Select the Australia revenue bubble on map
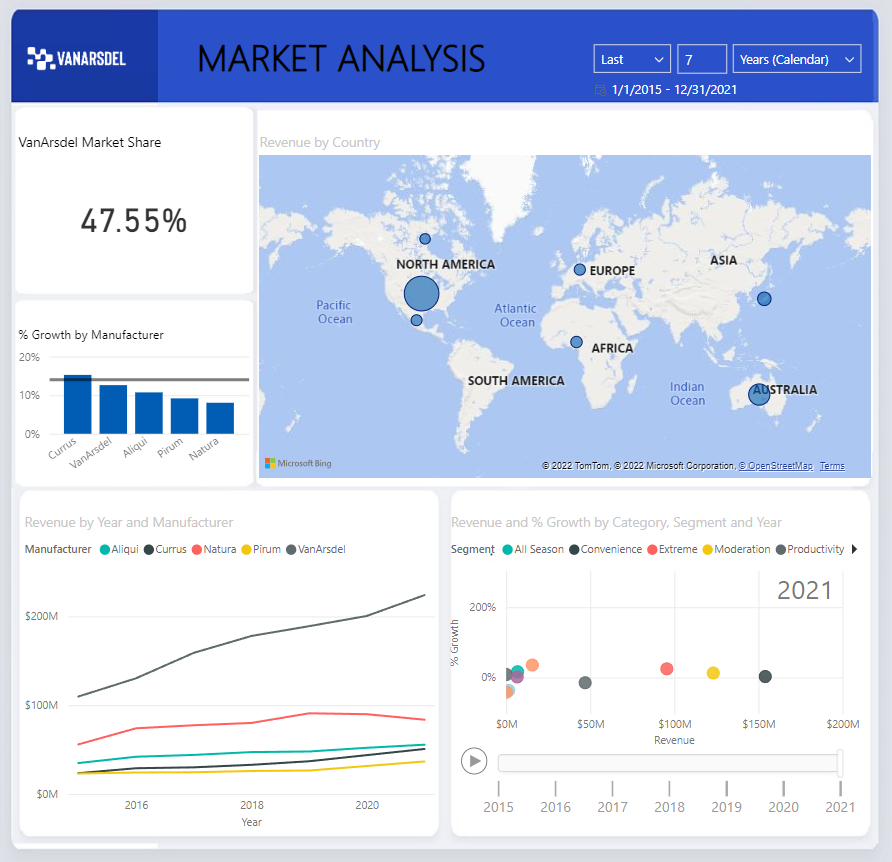This screenshot has width=892, height=862. (x=759, y=394)
